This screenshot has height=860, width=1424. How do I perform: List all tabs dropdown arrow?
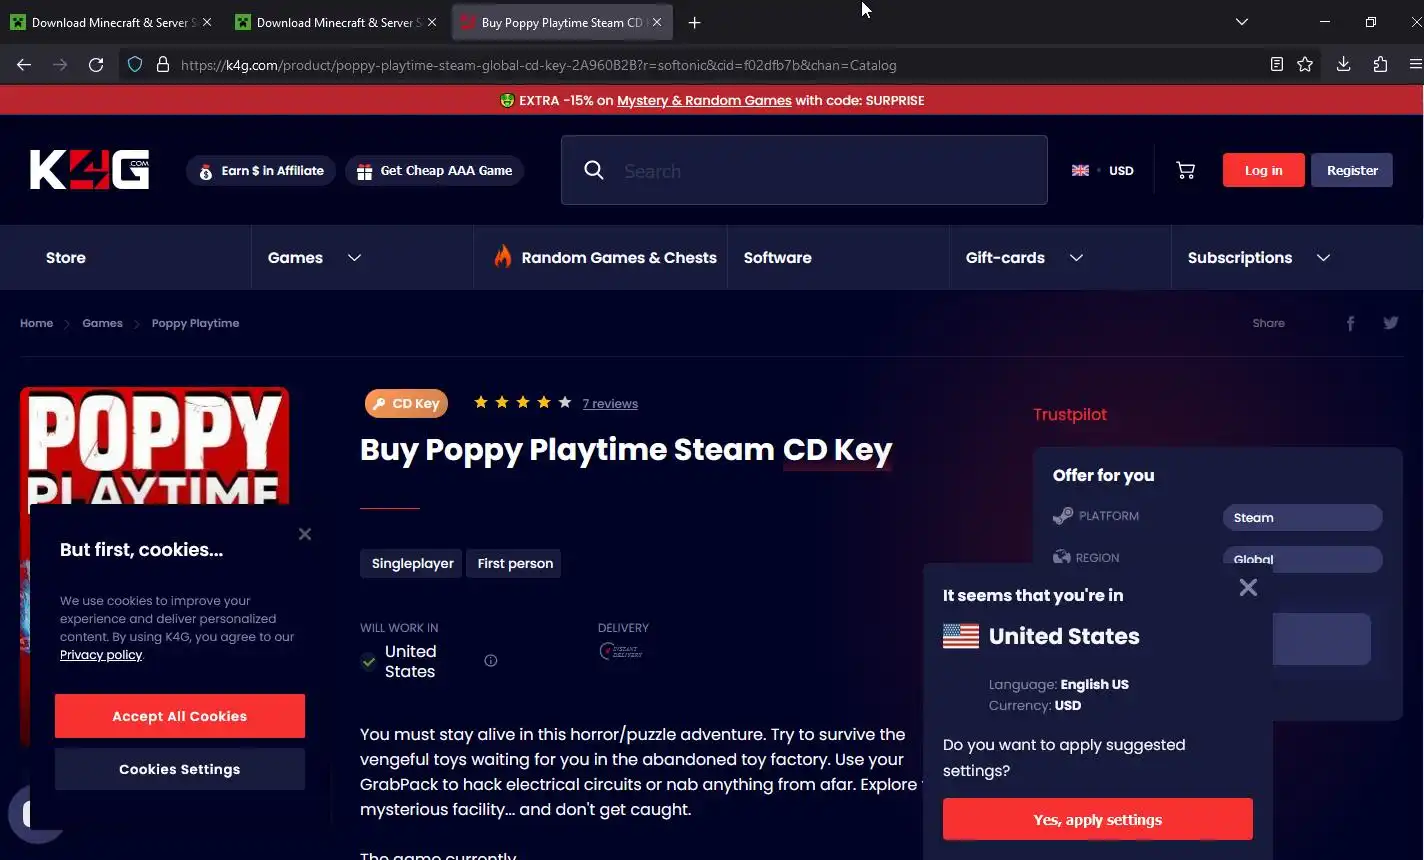tap(1241, 22)
